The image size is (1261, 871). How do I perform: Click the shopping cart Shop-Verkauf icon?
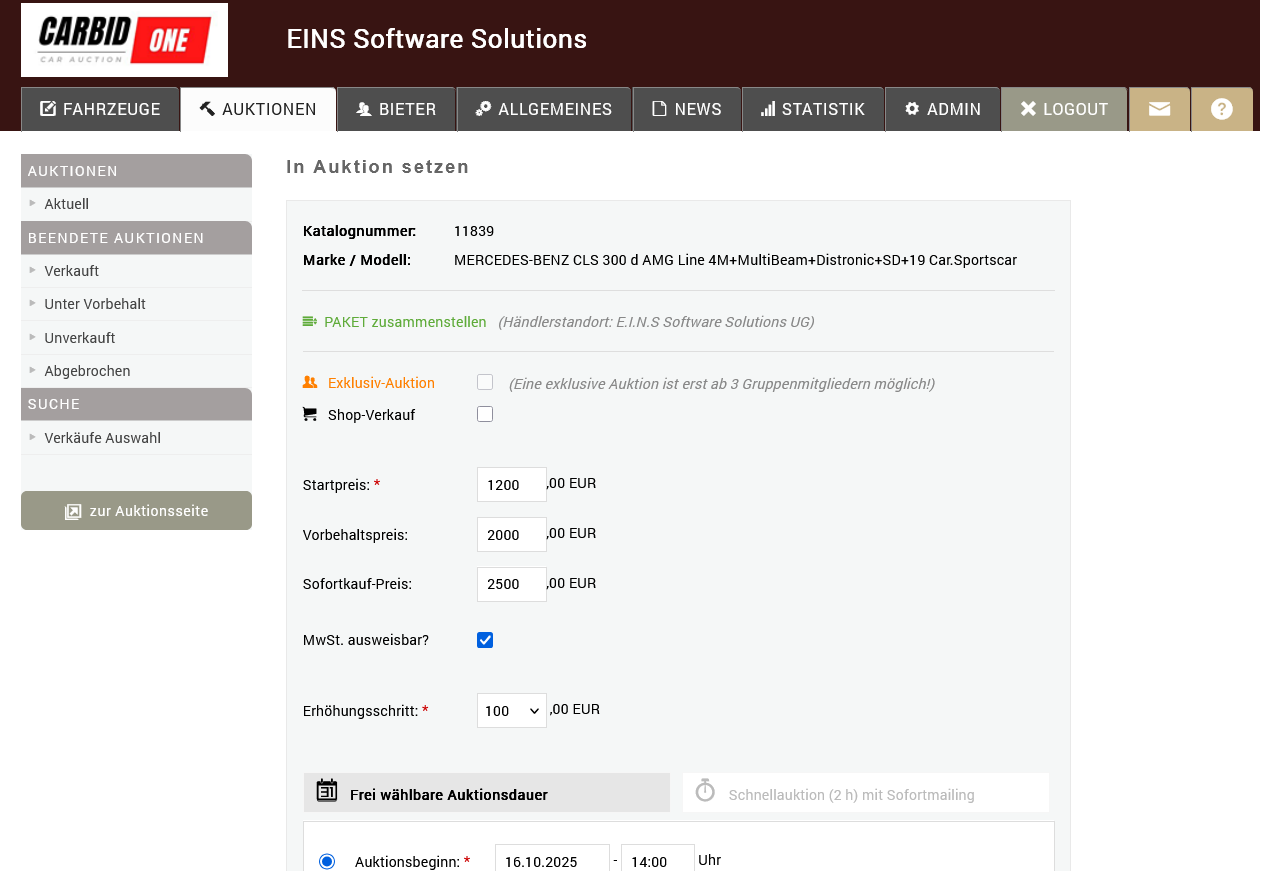pyautogui.click(x=310, y=414)
